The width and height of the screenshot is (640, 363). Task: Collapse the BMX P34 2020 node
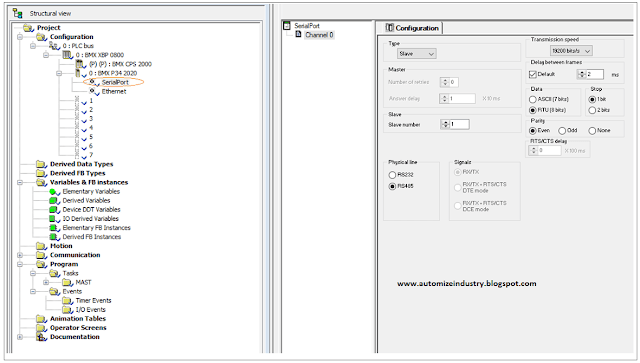pos(59,73)
